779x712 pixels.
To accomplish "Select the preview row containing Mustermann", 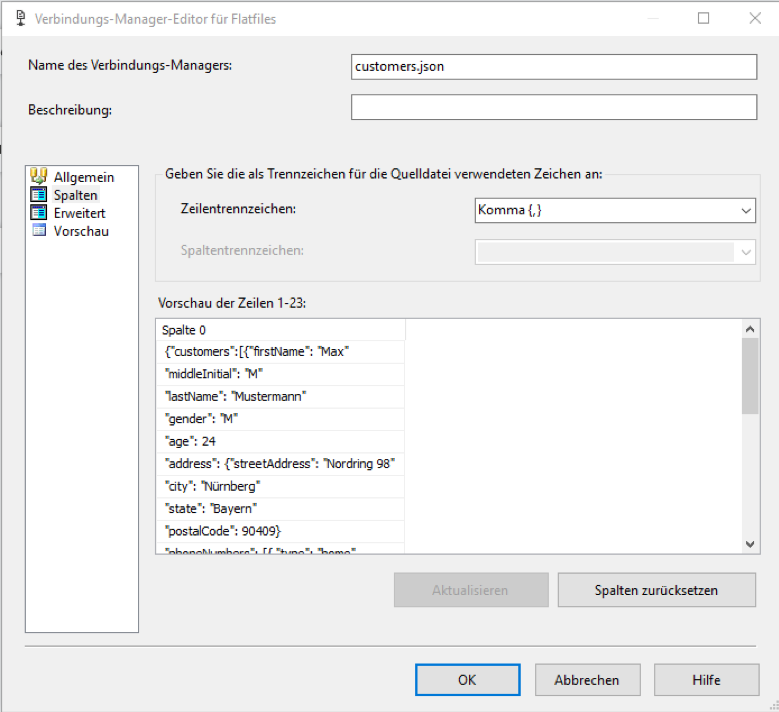I will click(281, 396).
